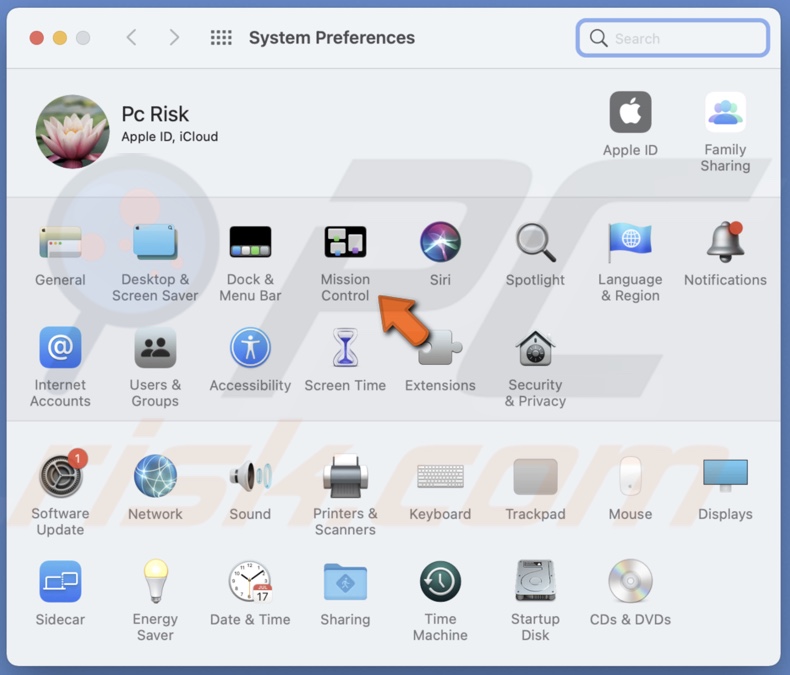The width and height of the screenshot is (790, 675).
Task: Go back using the left chevron
Action: 131,38
